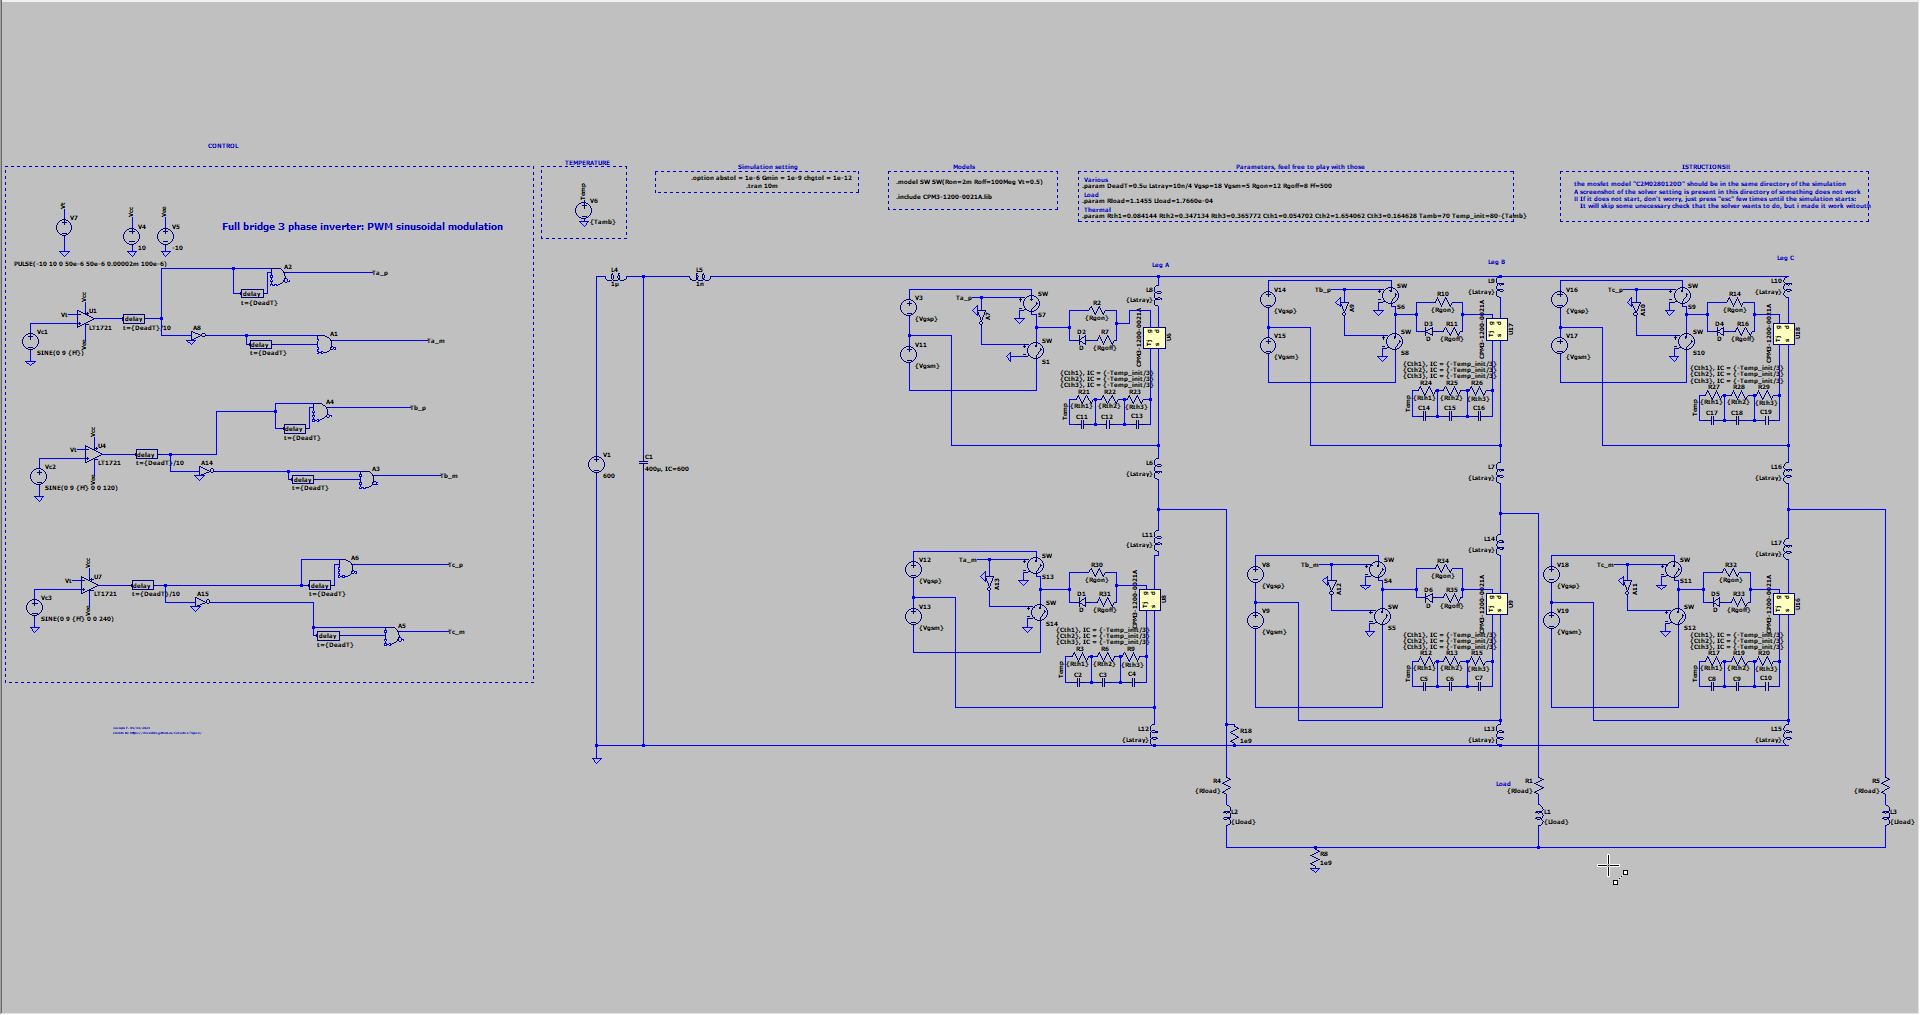Select load resistor R1
The width and height of the screenshot is (1920, 1015).
(1538, 786)
